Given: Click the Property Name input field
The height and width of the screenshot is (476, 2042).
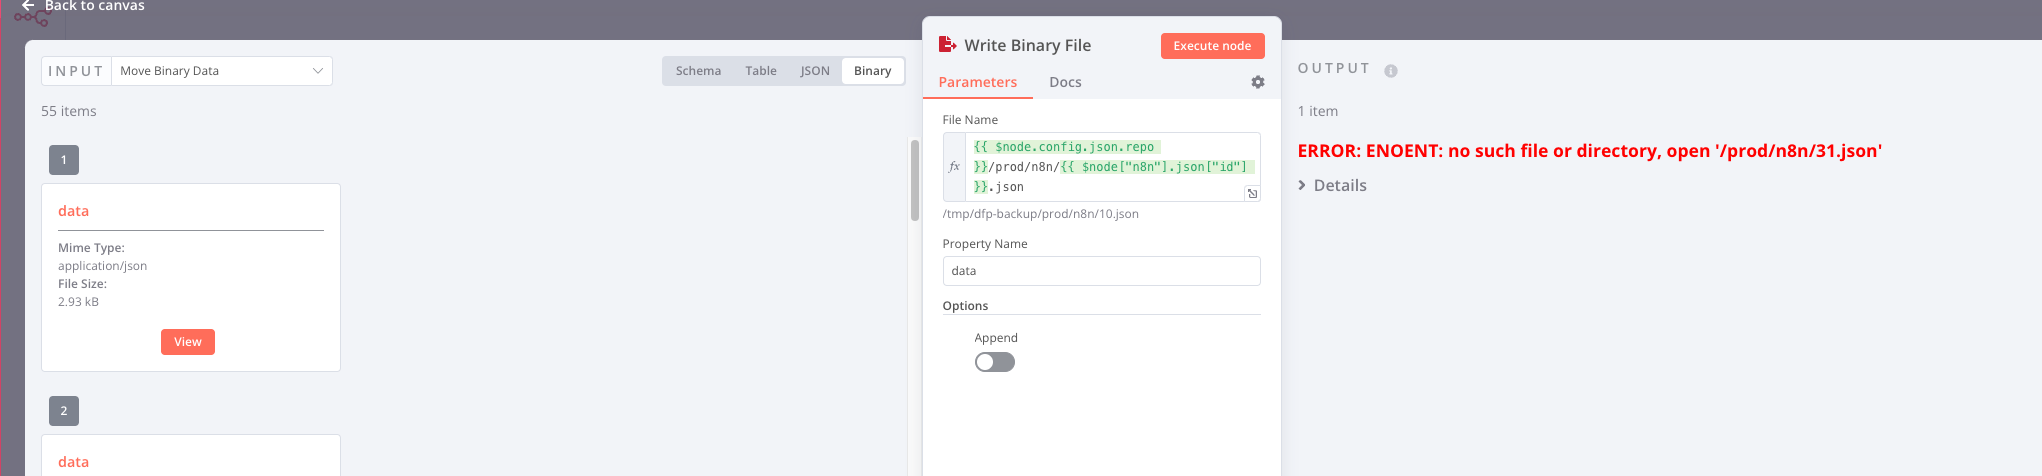Looking at the screenshot, I should (x=1101, y=271).
